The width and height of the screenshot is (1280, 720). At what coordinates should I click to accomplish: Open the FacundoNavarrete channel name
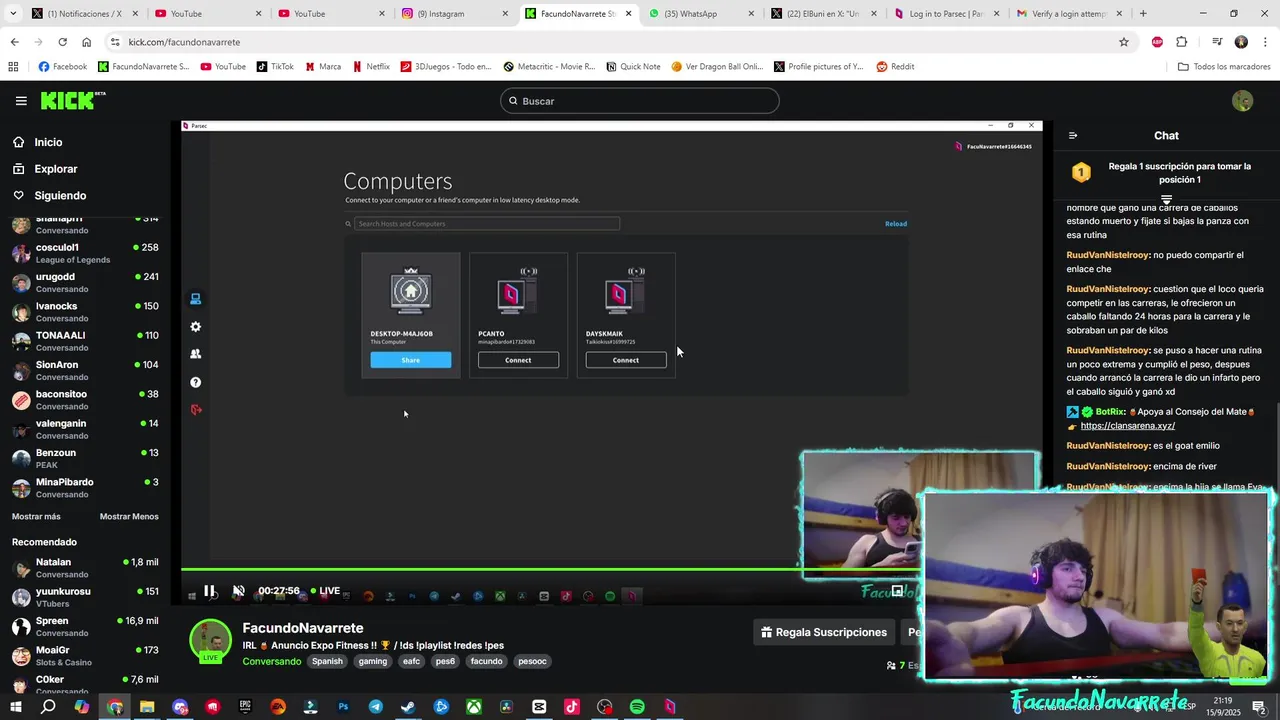tap(303, 628)
